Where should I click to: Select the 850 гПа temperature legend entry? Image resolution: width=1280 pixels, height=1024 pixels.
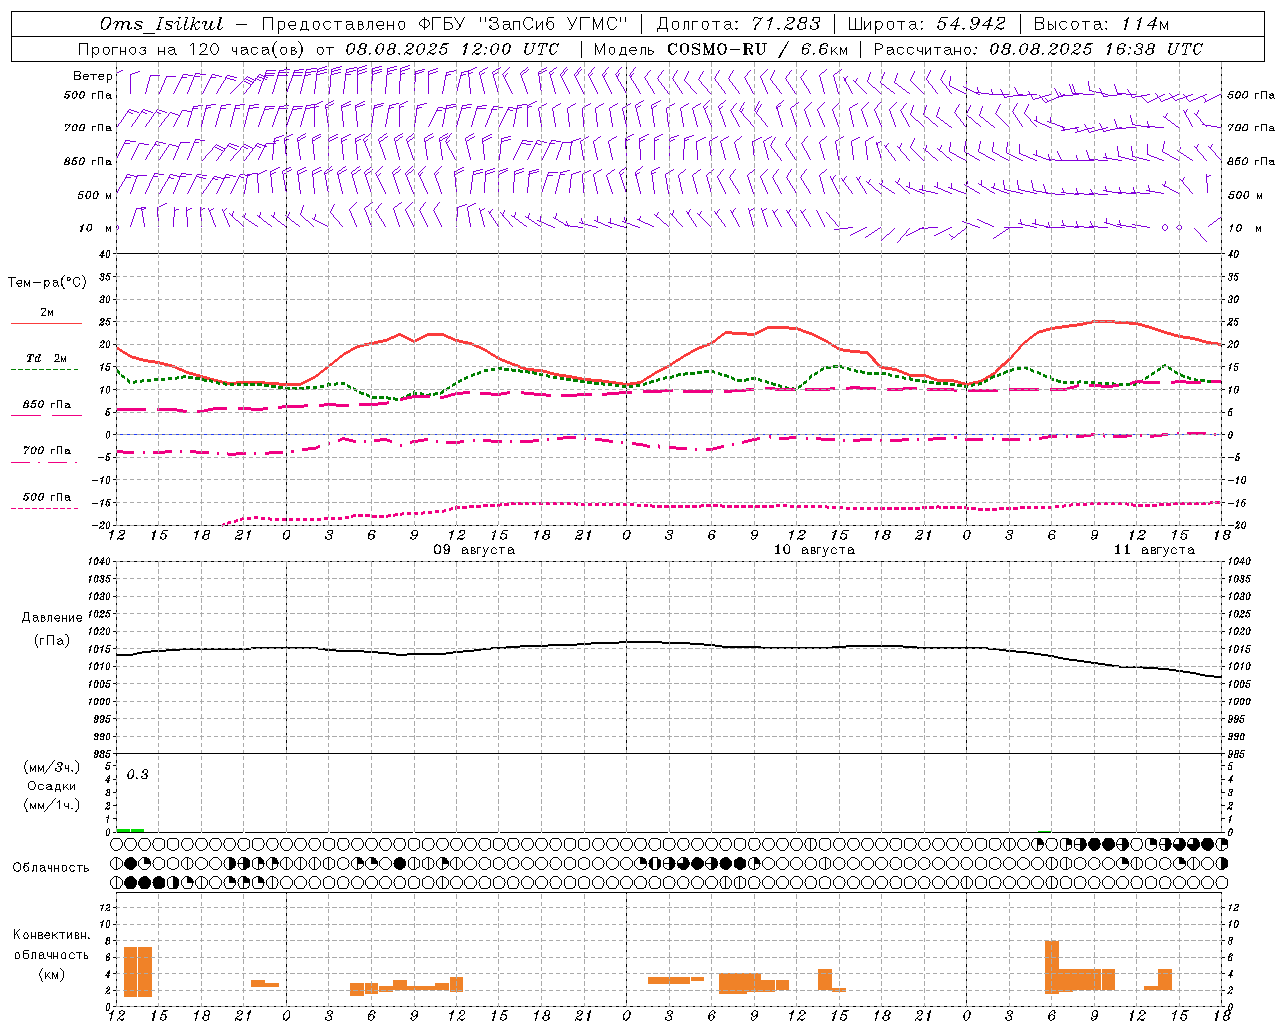(47, 405)
